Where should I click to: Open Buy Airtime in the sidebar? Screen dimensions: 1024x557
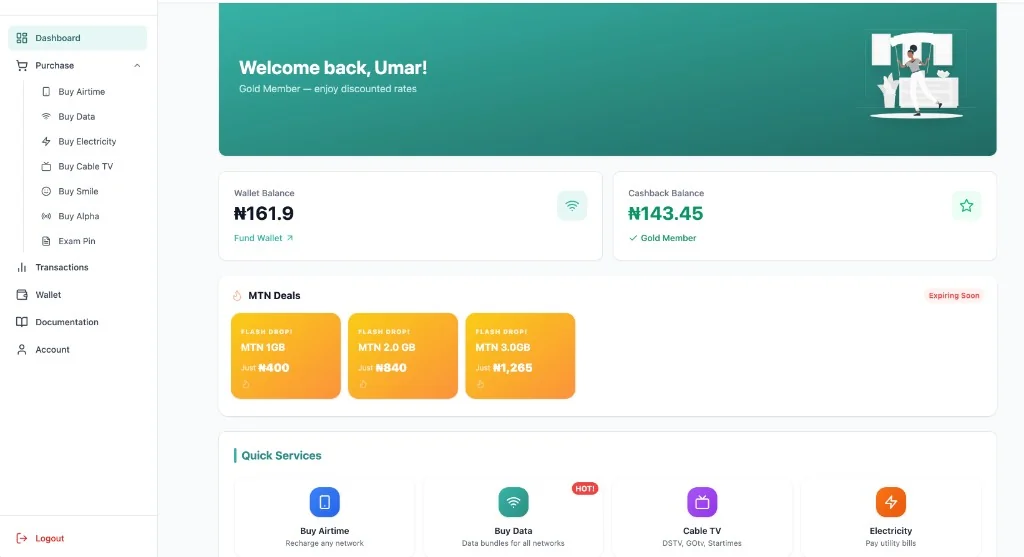(x=82, y=92)
